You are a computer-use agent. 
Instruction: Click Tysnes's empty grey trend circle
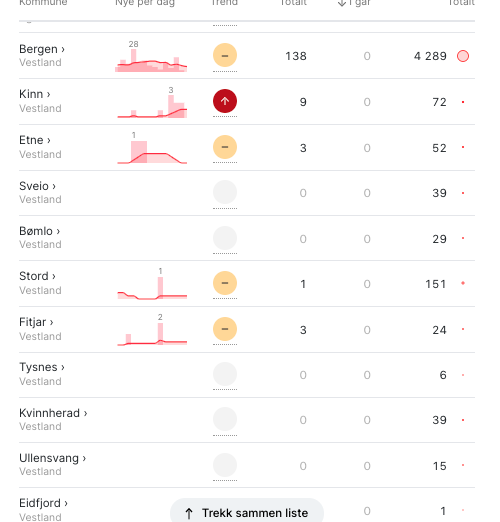tap(225, 374)
